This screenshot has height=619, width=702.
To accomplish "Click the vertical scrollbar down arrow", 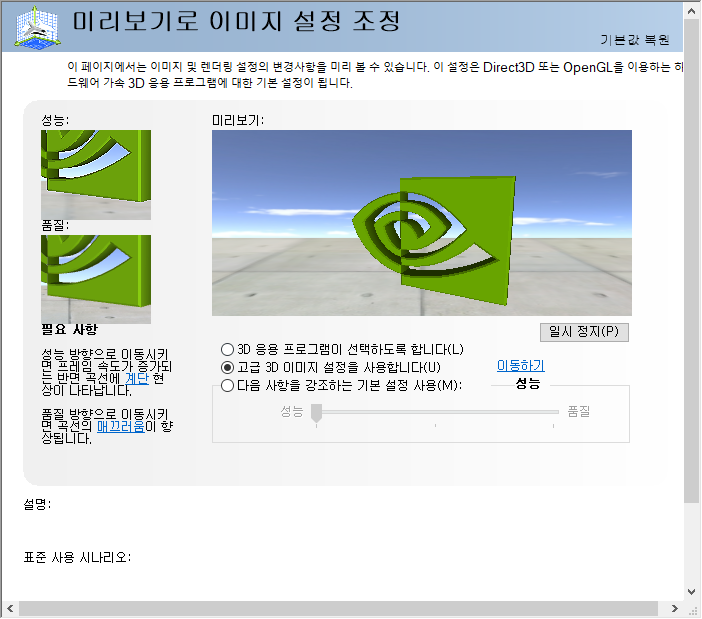I will 692,592.
